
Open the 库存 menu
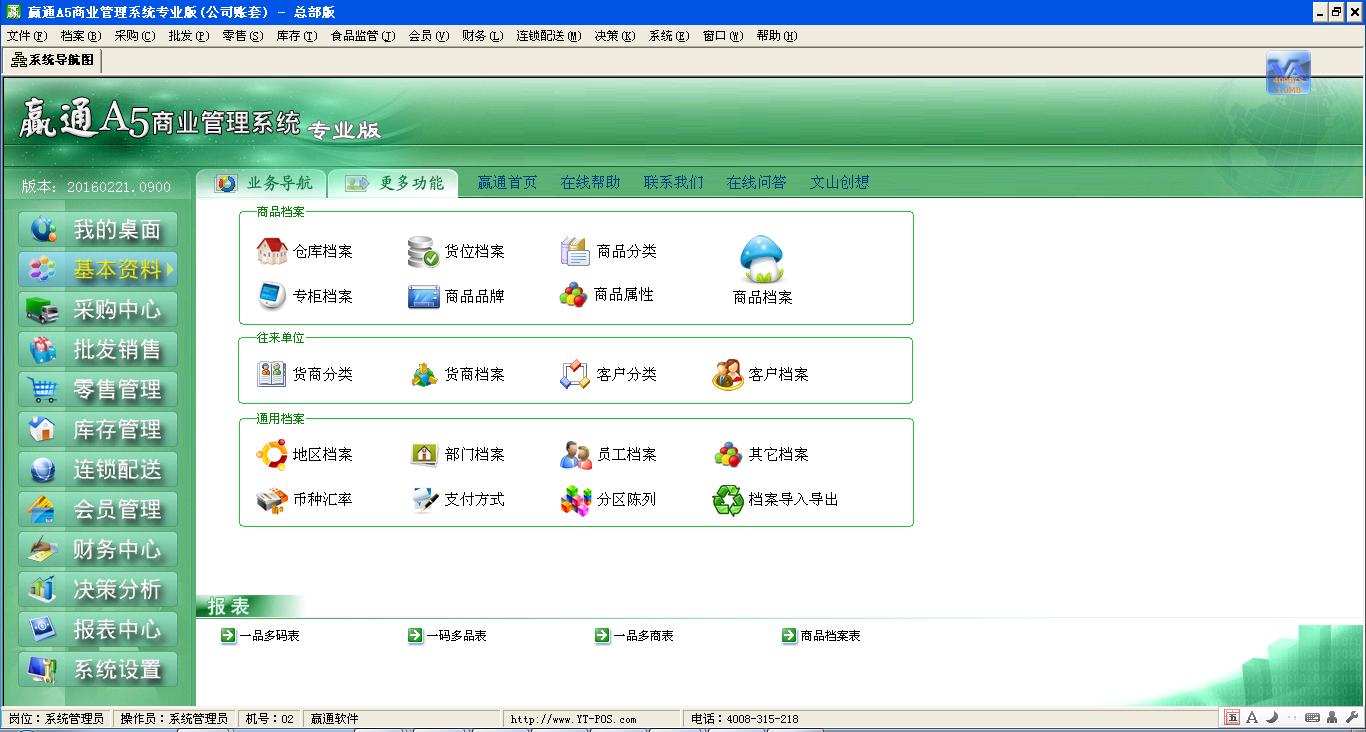tap(297, 35)
